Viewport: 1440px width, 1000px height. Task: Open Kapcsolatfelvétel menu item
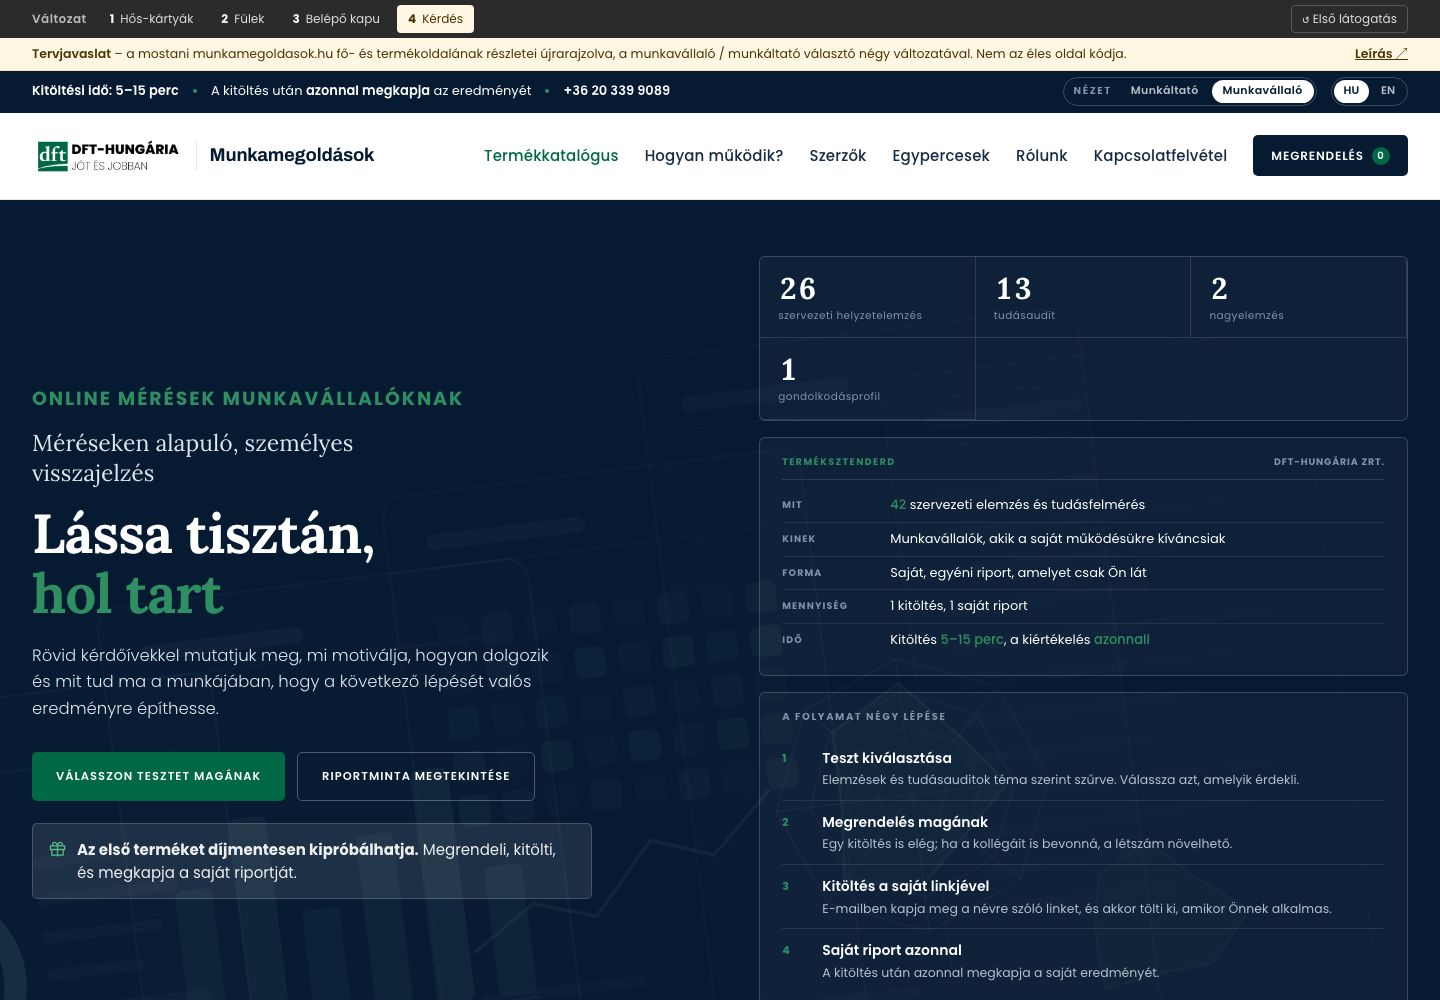(1160, 156)
